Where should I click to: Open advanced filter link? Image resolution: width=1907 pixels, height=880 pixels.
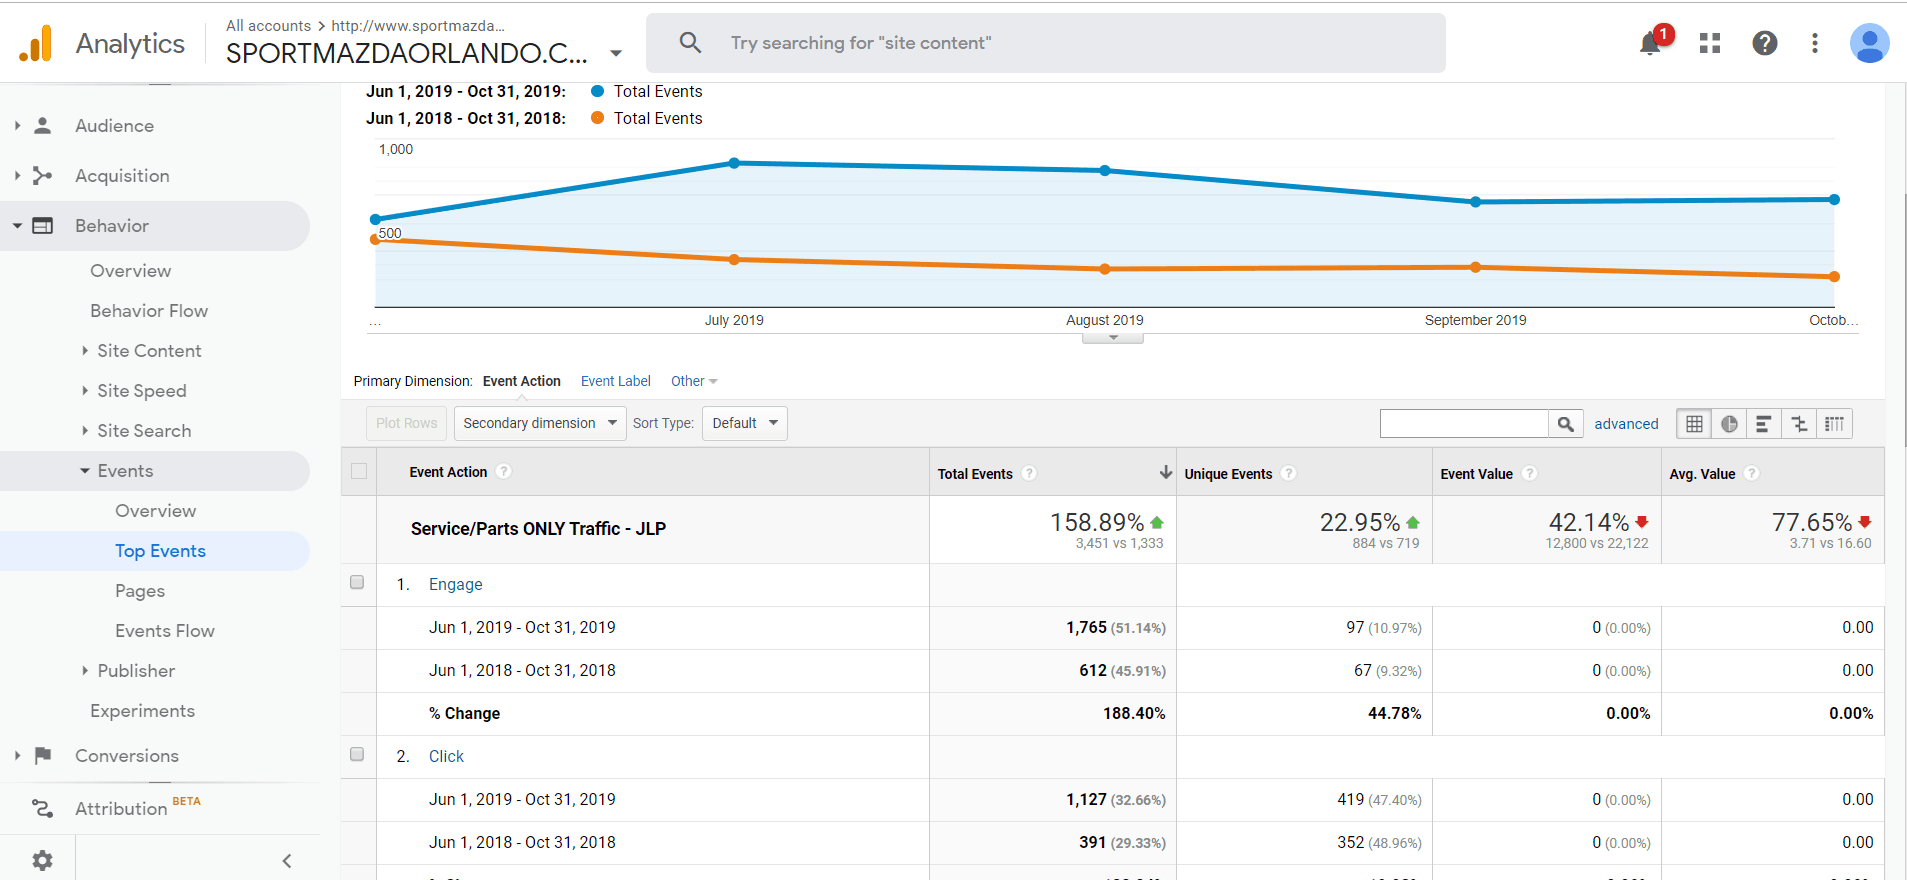[1626, 424]
